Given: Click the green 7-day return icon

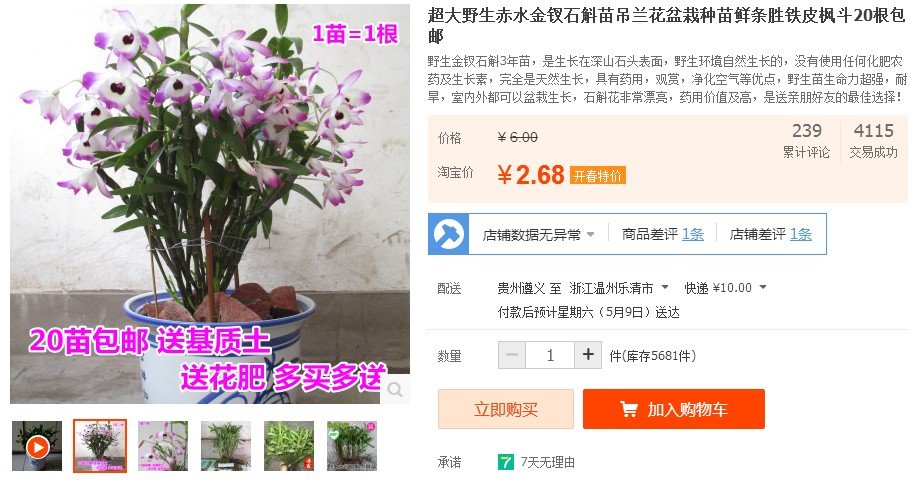Looking at the screenshot, I should (506, 463).
